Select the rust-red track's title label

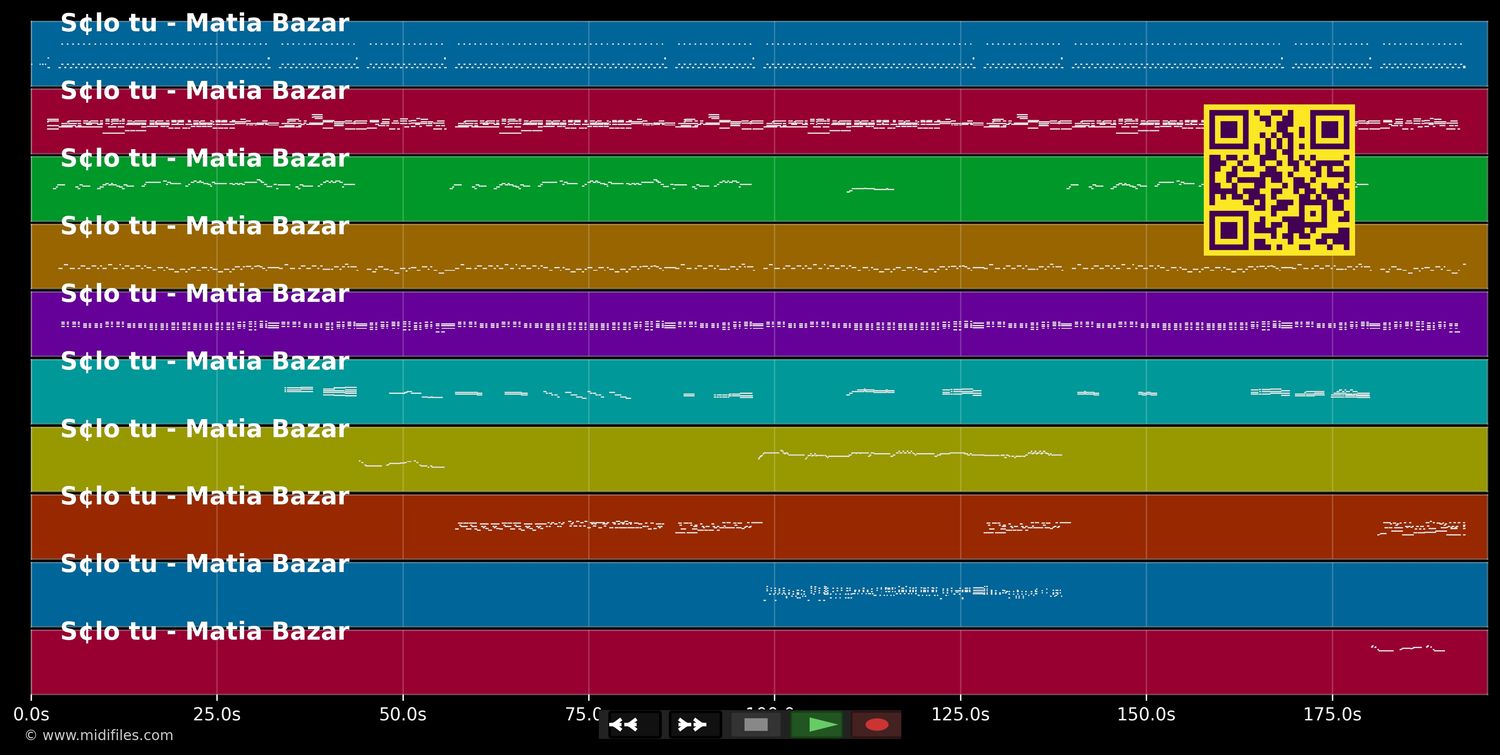pyautogui.click(x=205, y=497)
